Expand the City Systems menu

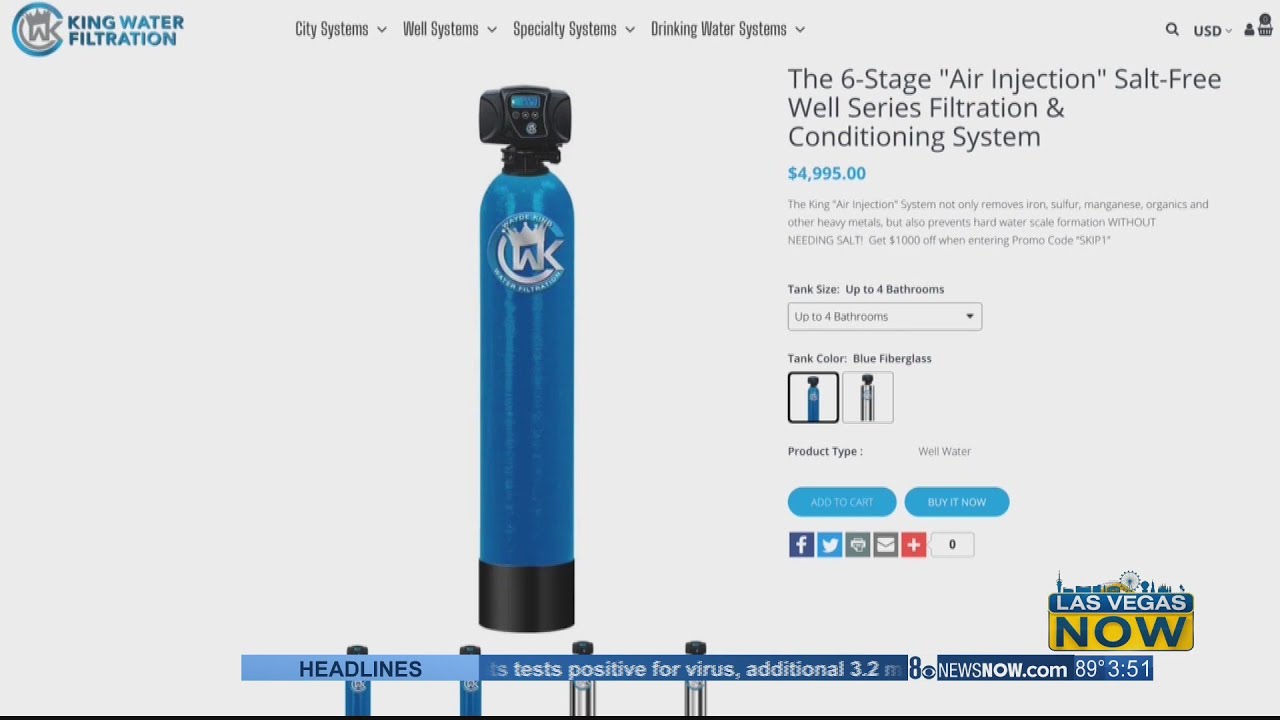tap(340, 29)
